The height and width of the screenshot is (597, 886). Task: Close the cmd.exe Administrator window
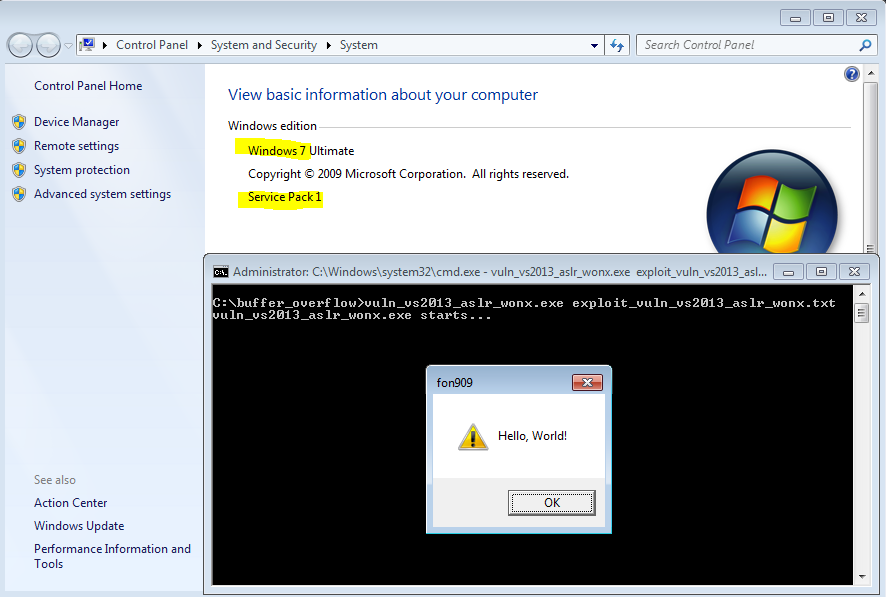click(854, 272)
